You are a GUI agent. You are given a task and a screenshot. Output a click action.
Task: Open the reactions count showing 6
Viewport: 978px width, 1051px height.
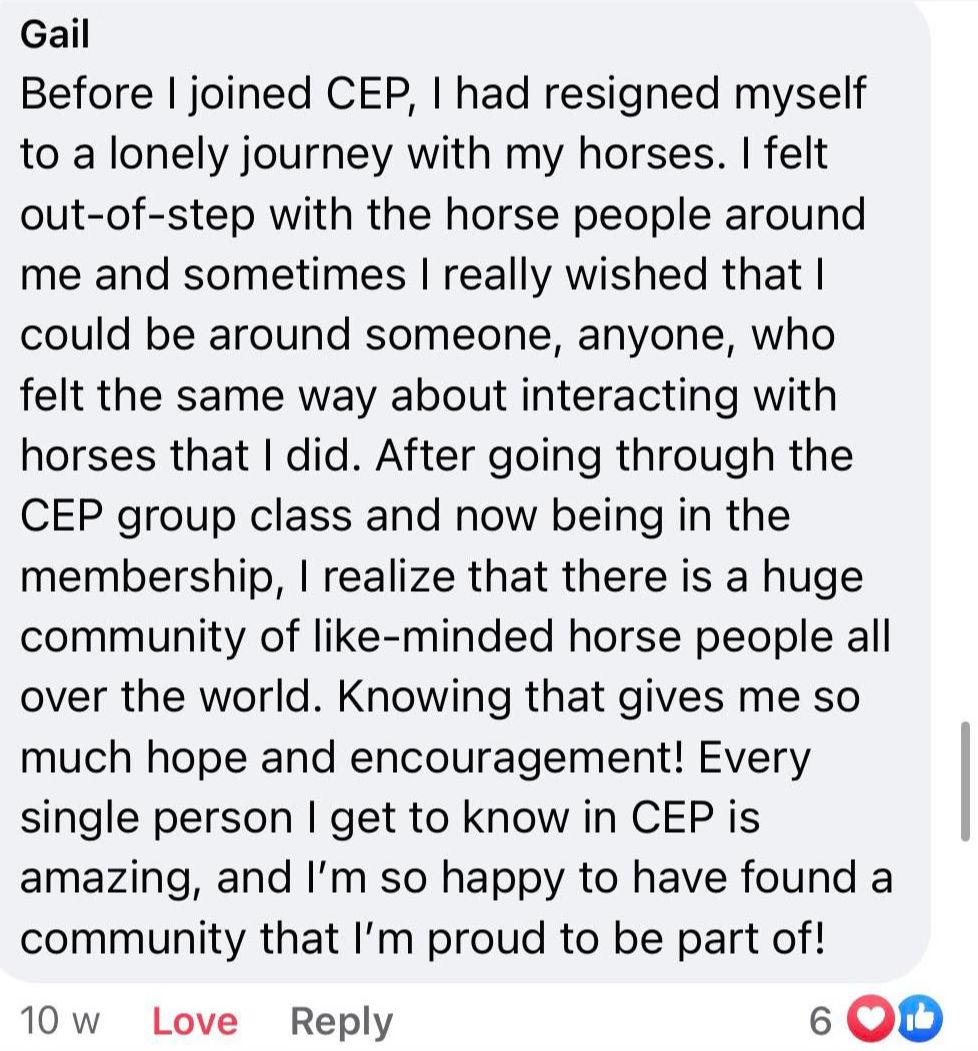[820, 1020]
